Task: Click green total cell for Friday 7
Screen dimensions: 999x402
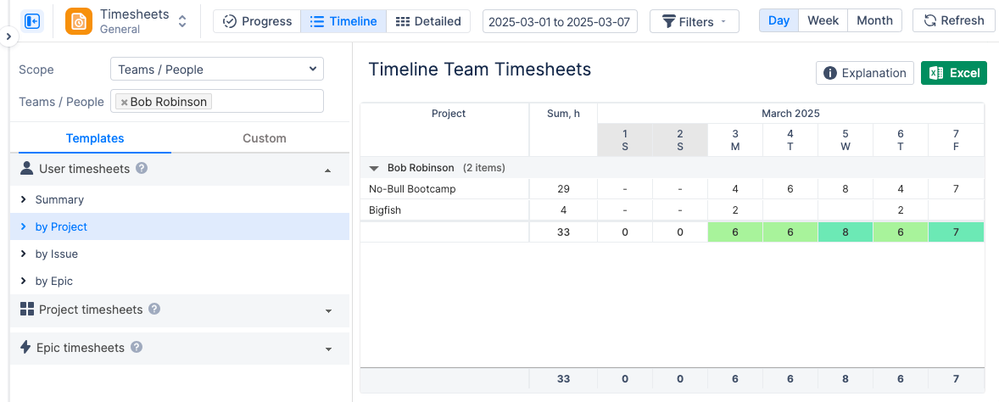Action: pos(956,232)
